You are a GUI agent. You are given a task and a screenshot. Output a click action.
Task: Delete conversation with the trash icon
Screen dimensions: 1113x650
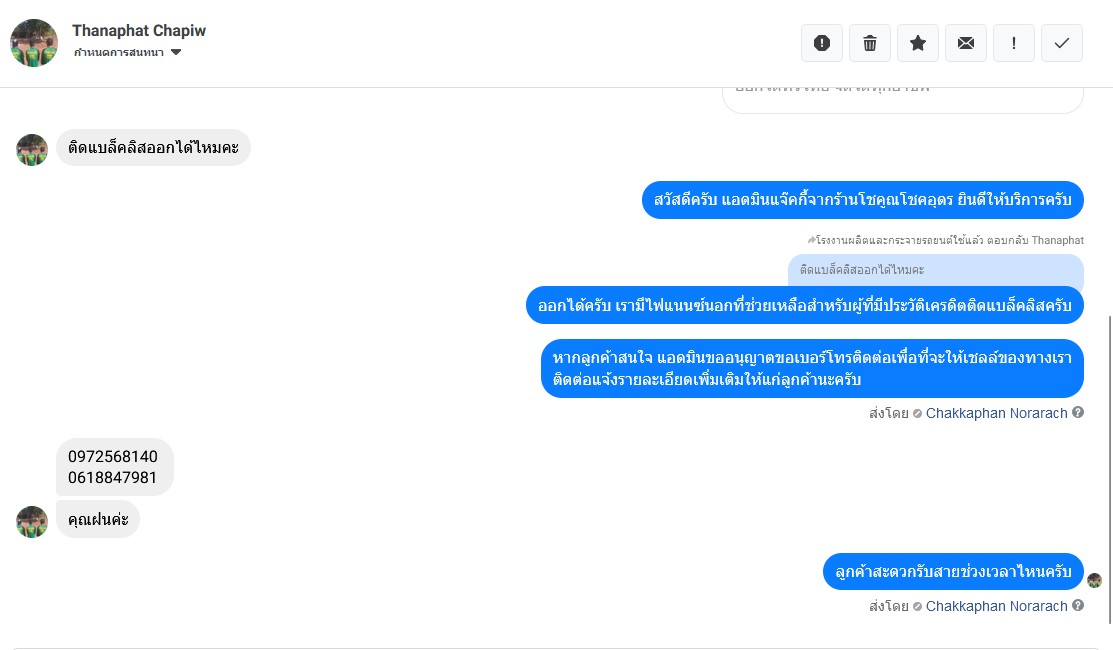(x=870, y=43)
